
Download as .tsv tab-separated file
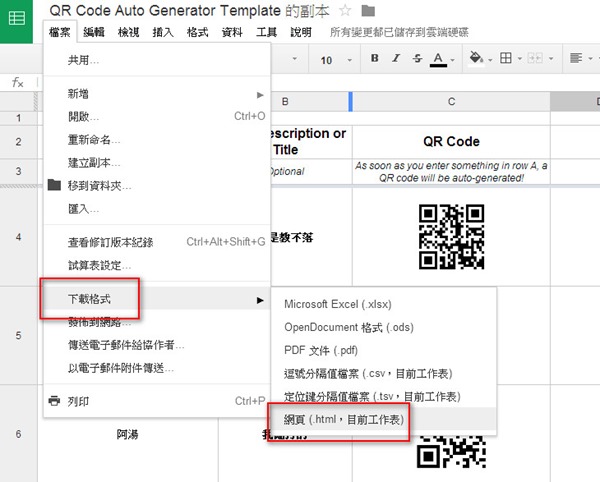pos(384,396)
